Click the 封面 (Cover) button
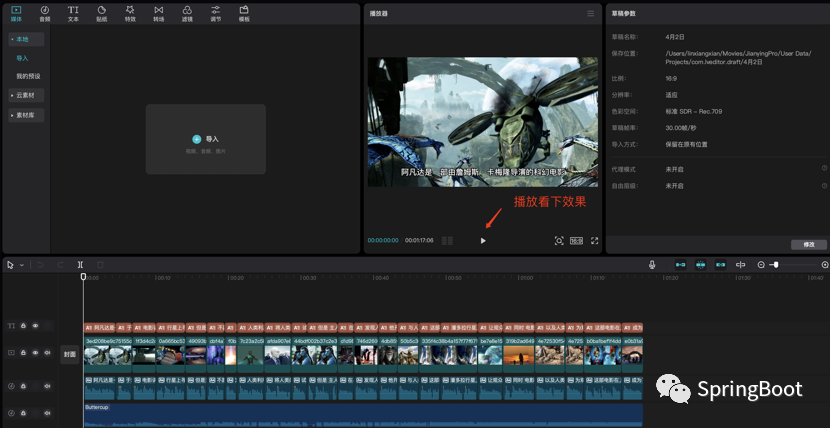This screenshot has width=830, height=428. click(70, 354)
